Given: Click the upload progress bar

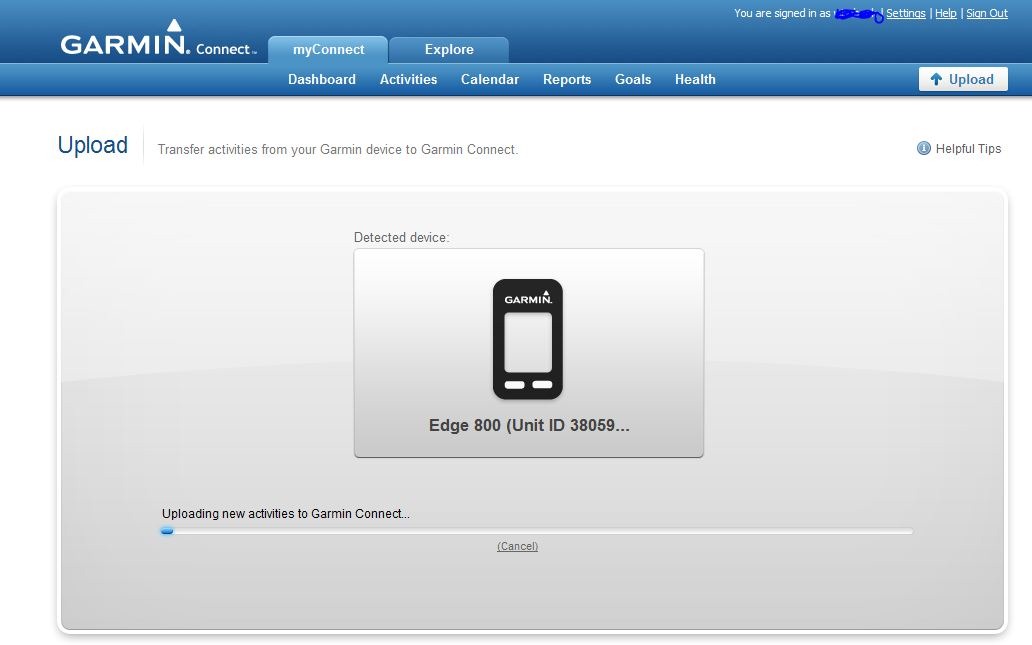Looking at the screenshot, I should (536, 531).
